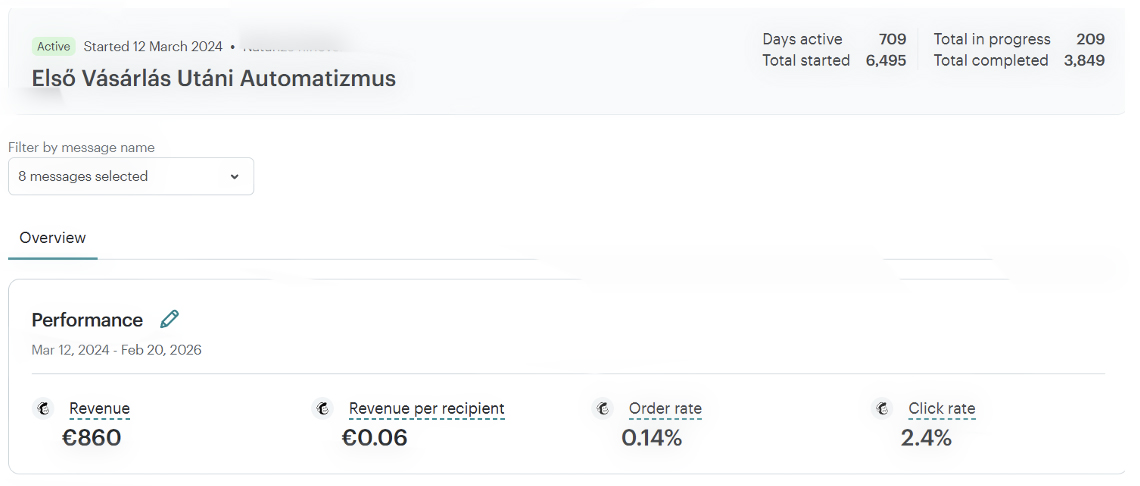Click the Revenue metric label
Viewport: 1140px width, 486px height.
(100, 409)
